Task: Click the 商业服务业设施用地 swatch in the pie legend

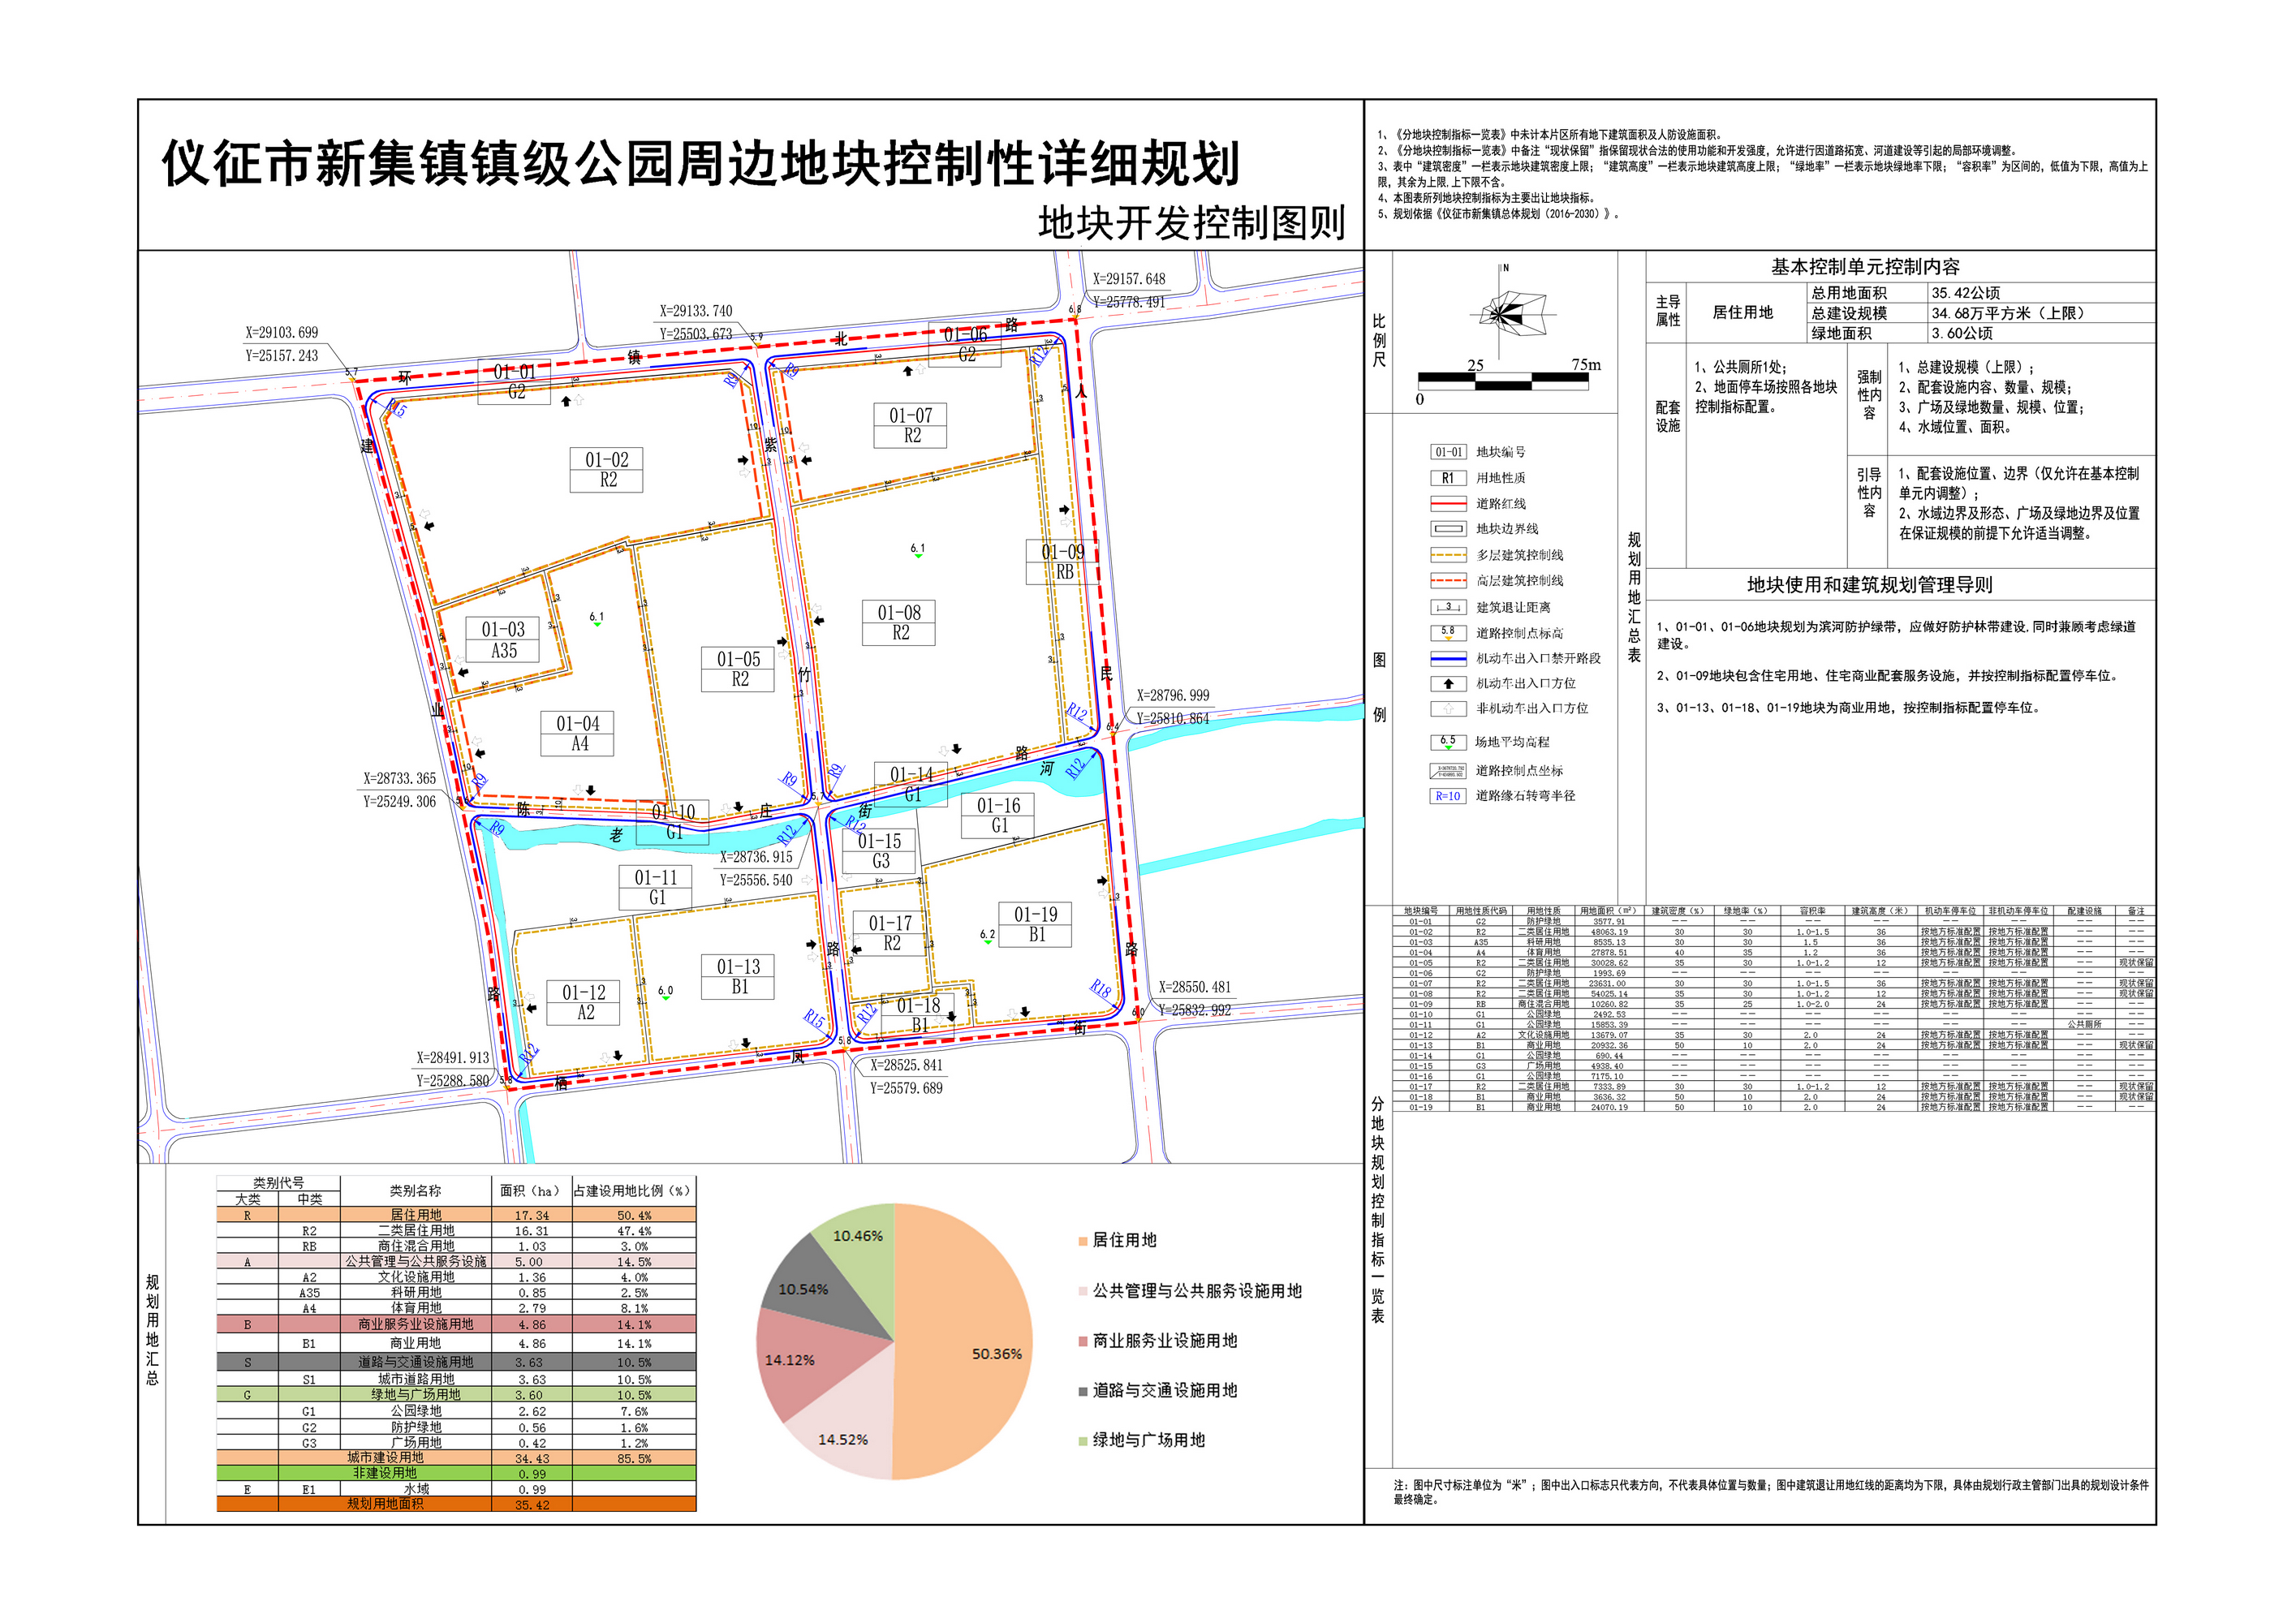Action: point(1083,1341)
